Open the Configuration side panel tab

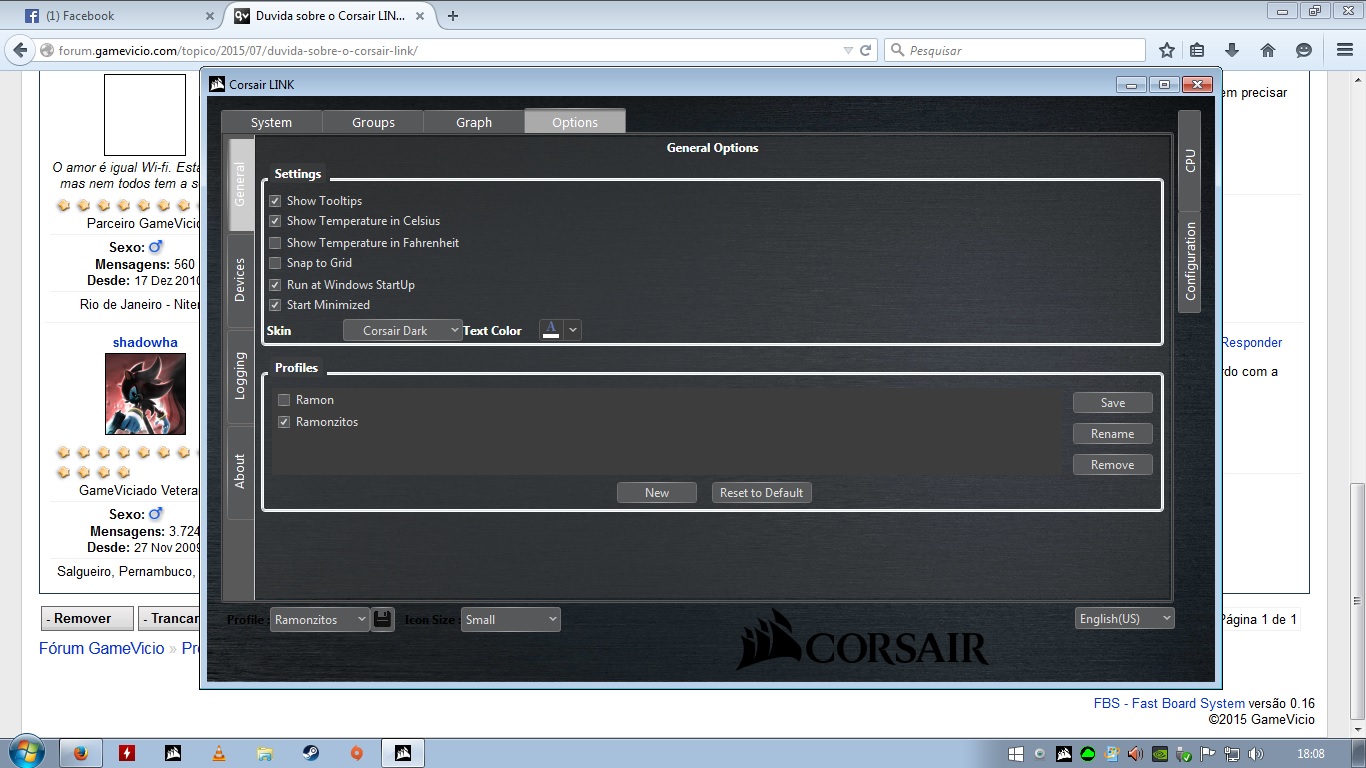pos(1189,262)
